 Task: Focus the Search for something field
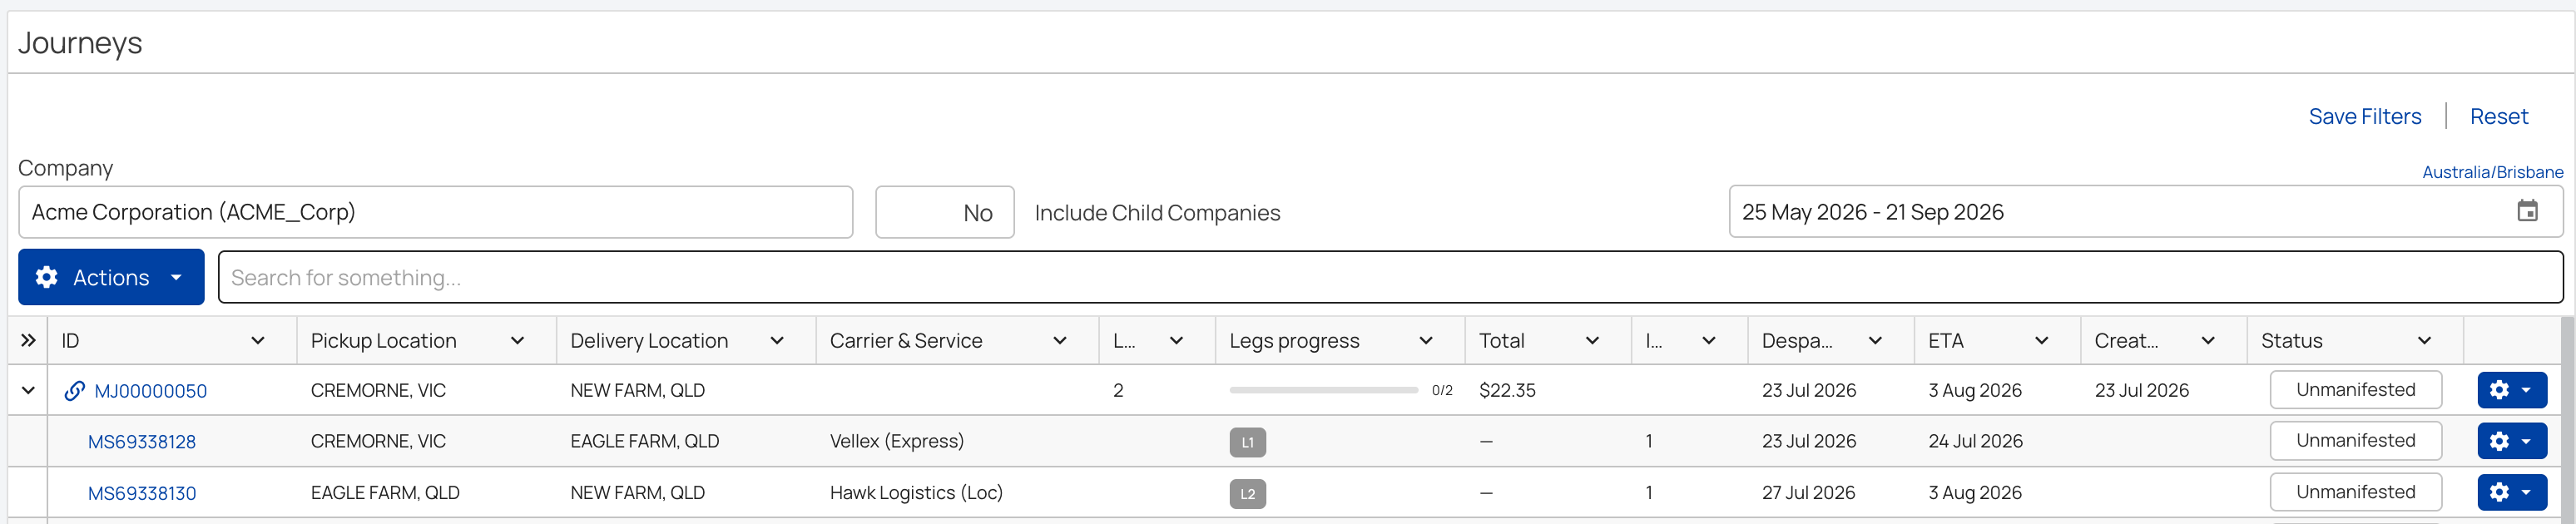coord(1390,277)
